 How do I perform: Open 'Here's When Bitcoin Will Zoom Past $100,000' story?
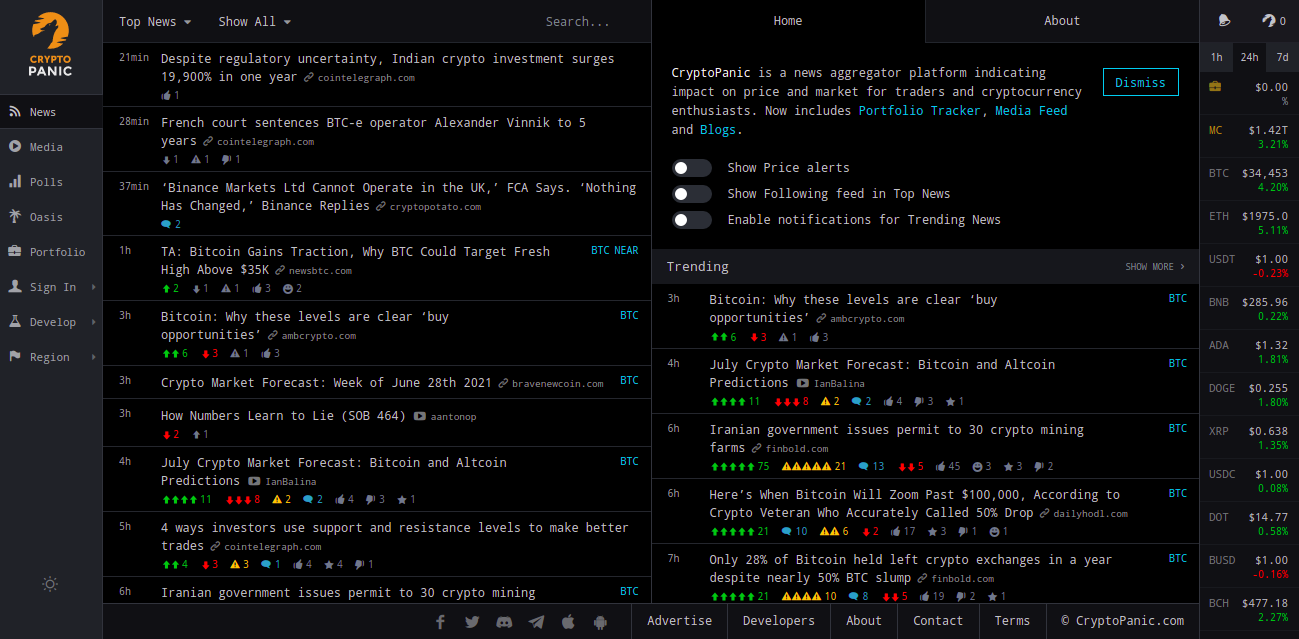click(914, 504)
